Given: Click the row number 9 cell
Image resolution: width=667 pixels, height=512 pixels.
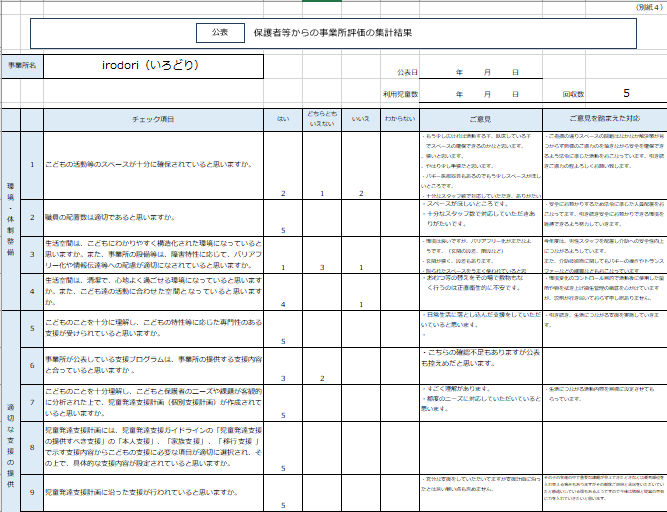Looking at the screenshot, I should tap(32, 493).
